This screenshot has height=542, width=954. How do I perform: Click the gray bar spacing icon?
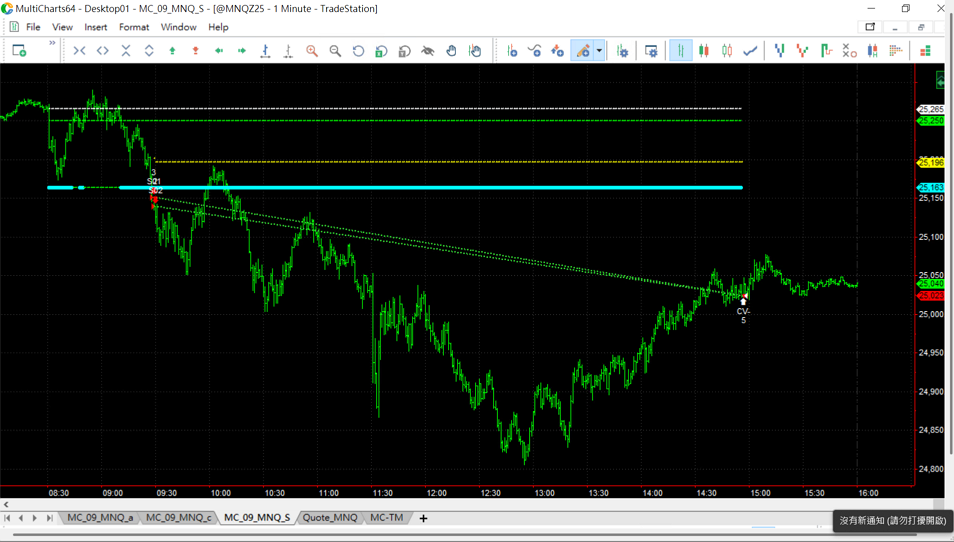[x=288, y=51]
